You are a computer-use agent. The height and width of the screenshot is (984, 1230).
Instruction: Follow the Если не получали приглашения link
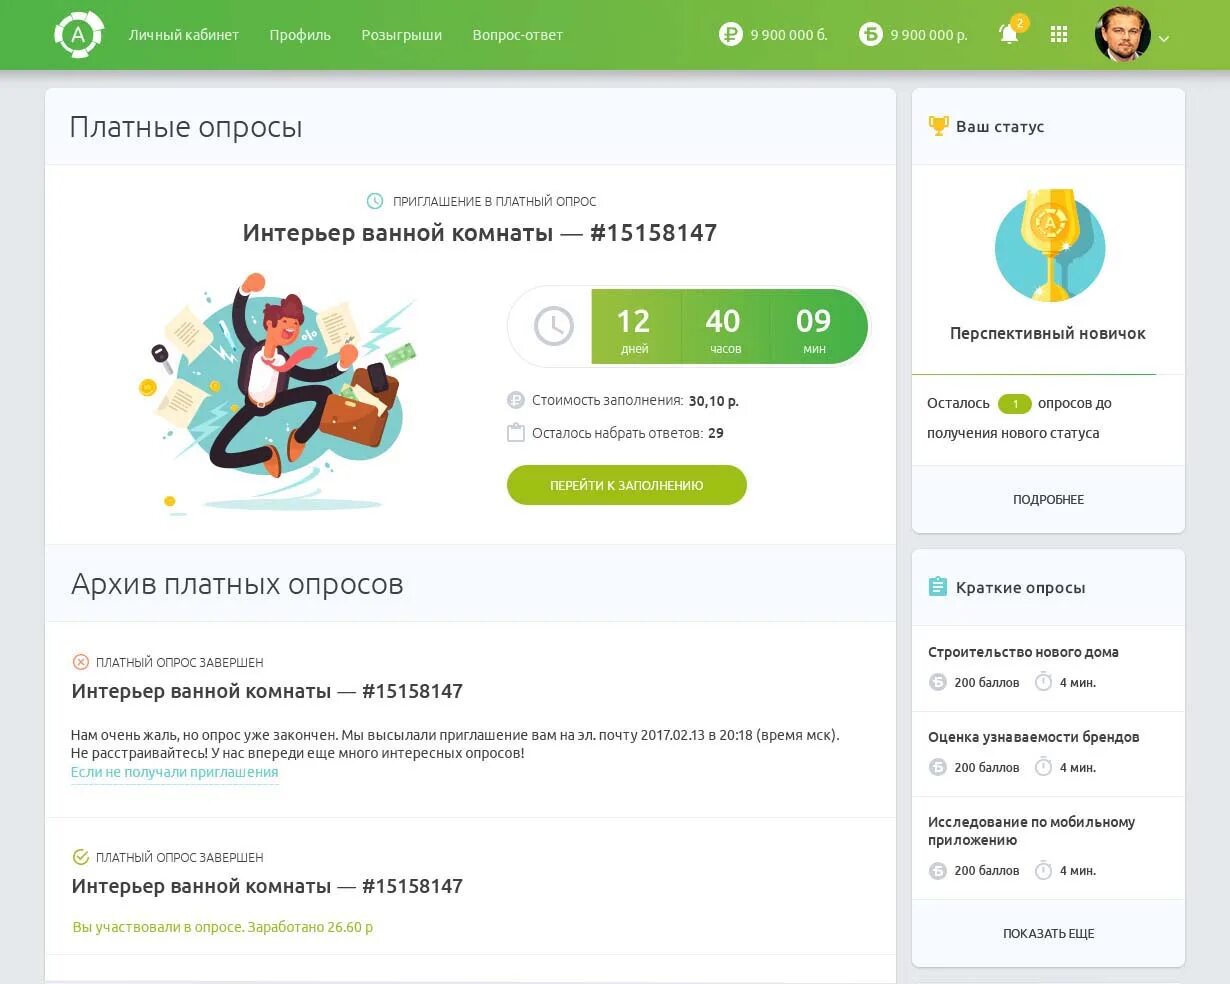[174, 772]
